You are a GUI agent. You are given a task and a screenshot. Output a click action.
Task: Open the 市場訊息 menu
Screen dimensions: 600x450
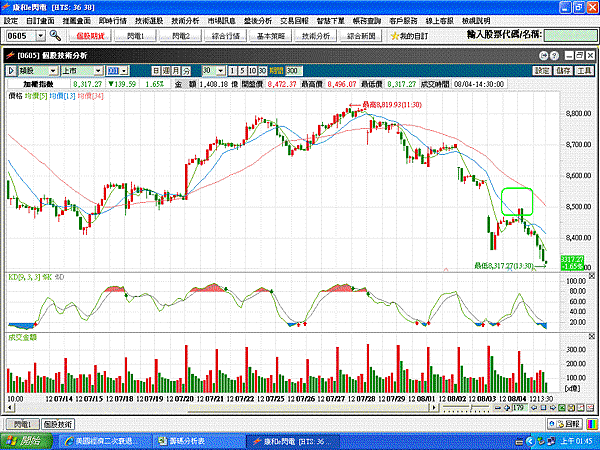coord(222,21)
